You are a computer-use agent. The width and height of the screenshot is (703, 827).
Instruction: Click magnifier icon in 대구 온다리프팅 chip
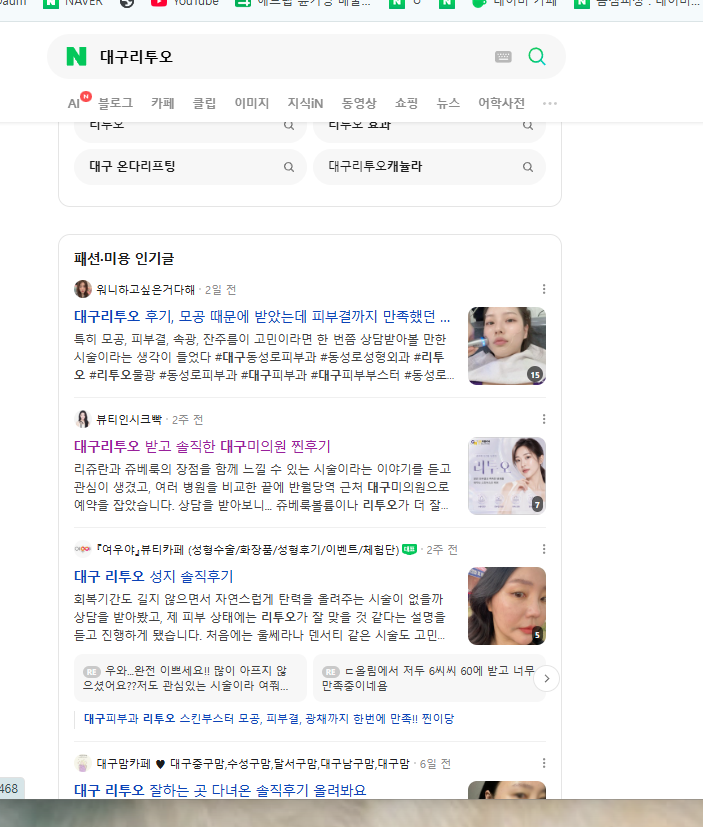pos(288,167)
